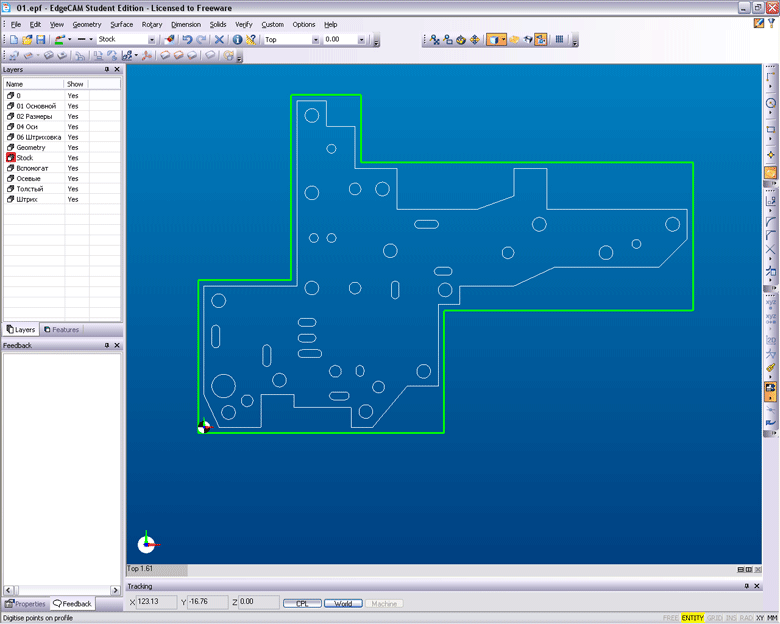Switch to the Properties tab
The image size is (780, 624).
coord(25,604)
